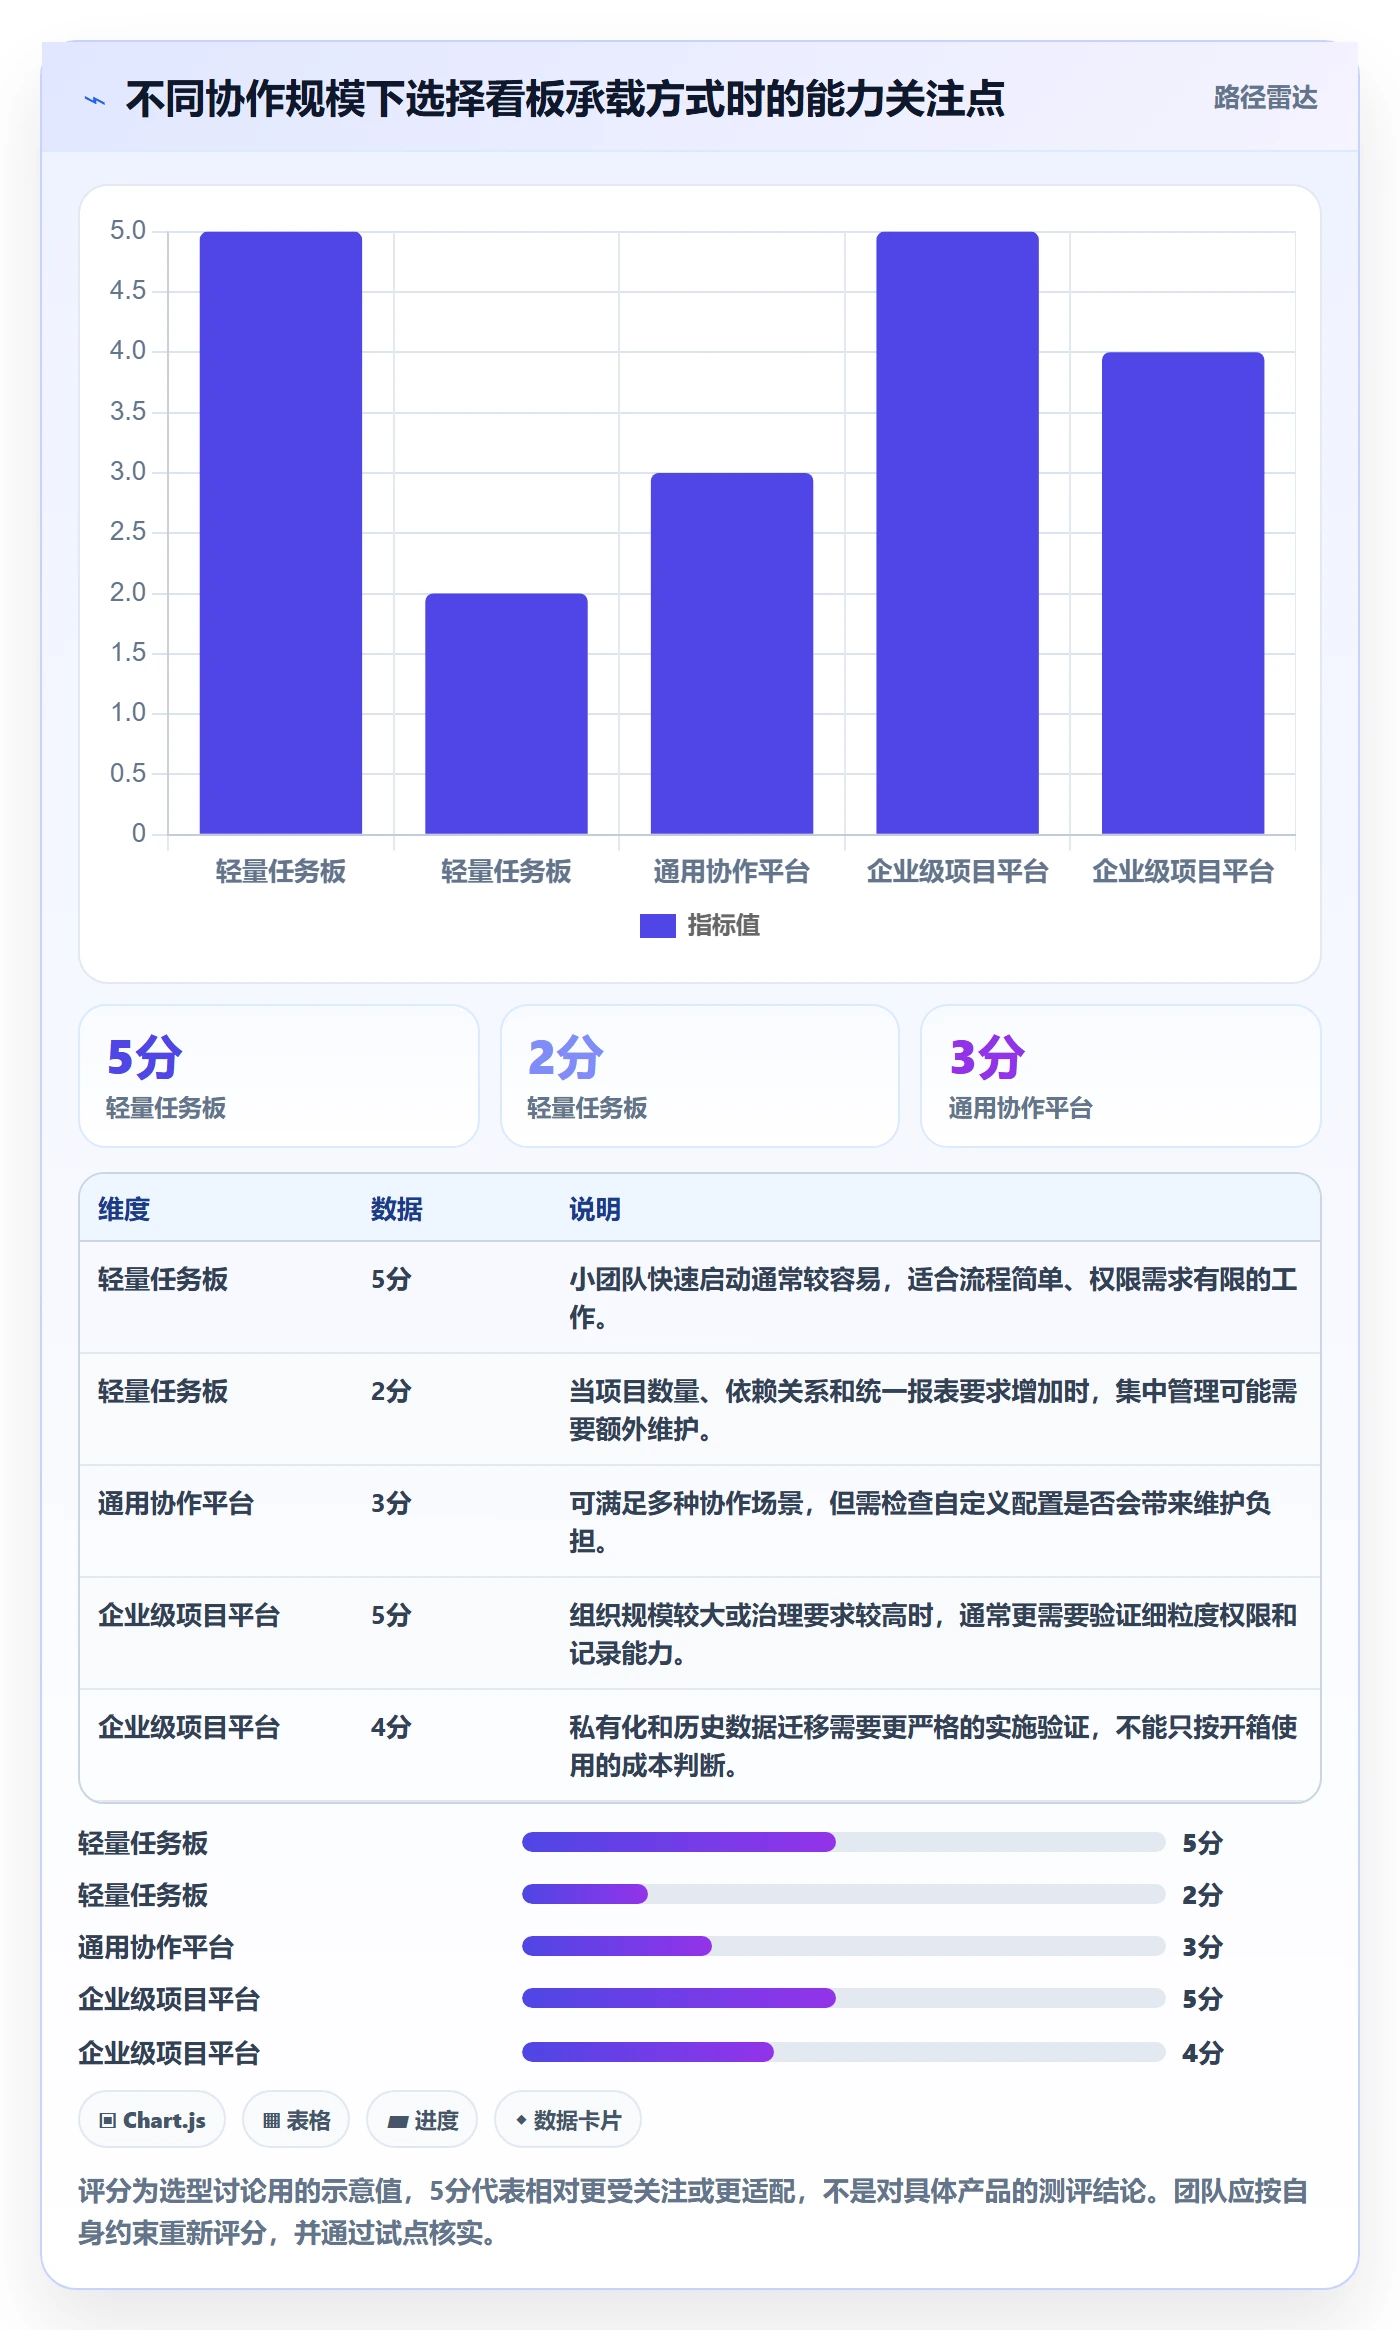Click the 数据 column header

point(396,1209)
